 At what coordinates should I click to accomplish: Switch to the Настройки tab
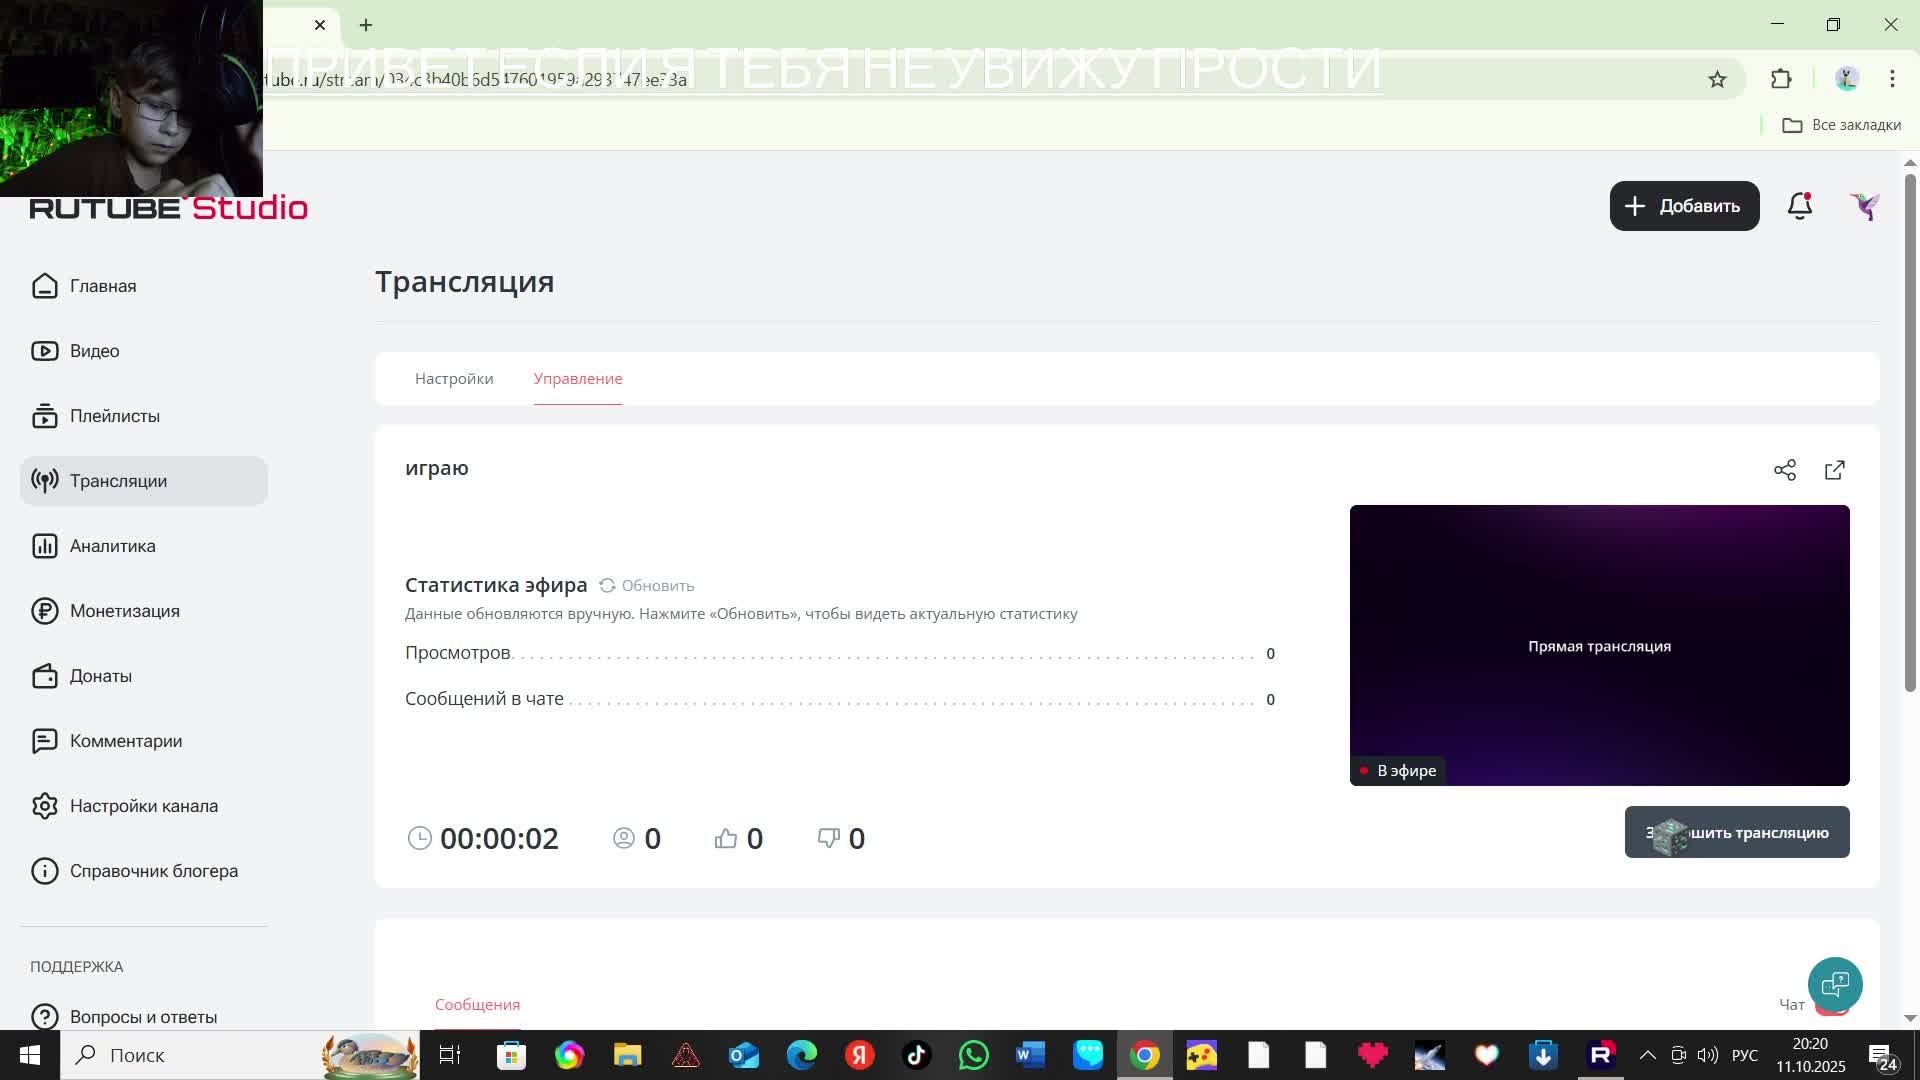[454, 379]
